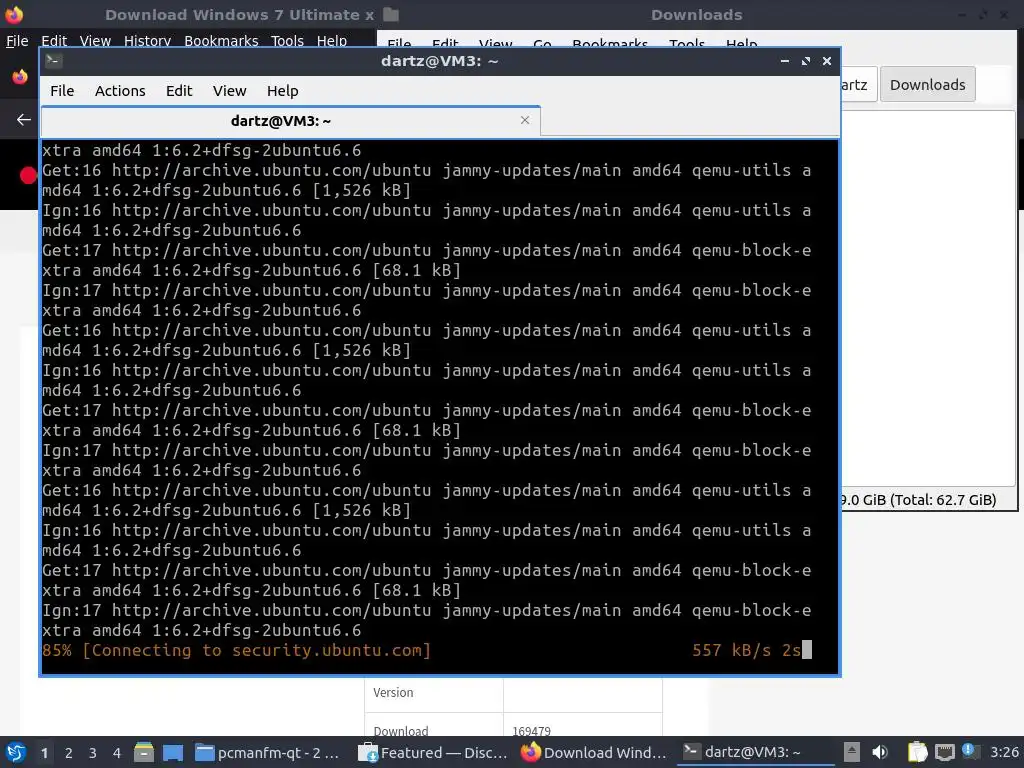The image size is (1024, 768).
Task: Open Firefox File menu
Action: tap(17, 41)
